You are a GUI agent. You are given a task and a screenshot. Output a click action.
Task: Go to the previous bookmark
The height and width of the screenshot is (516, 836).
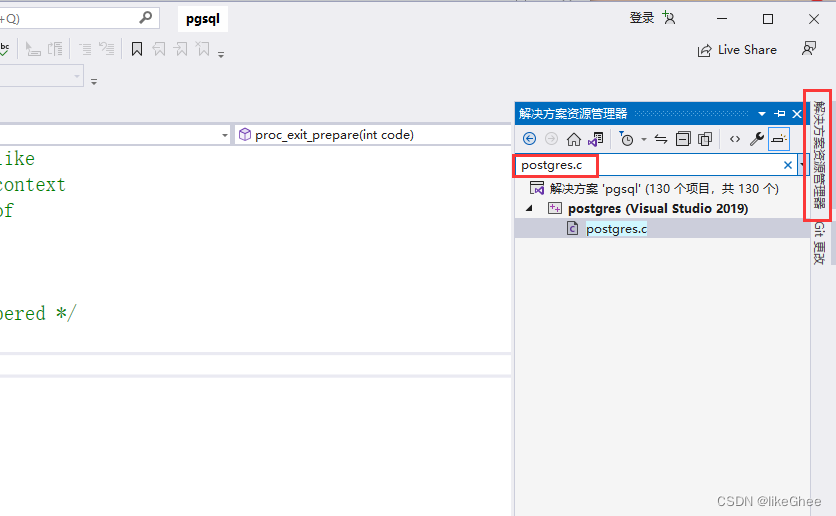[x=159, y=50]
